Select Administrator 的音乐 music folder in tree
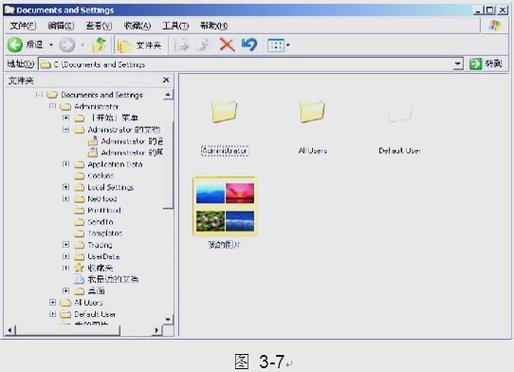 [132, 141]
